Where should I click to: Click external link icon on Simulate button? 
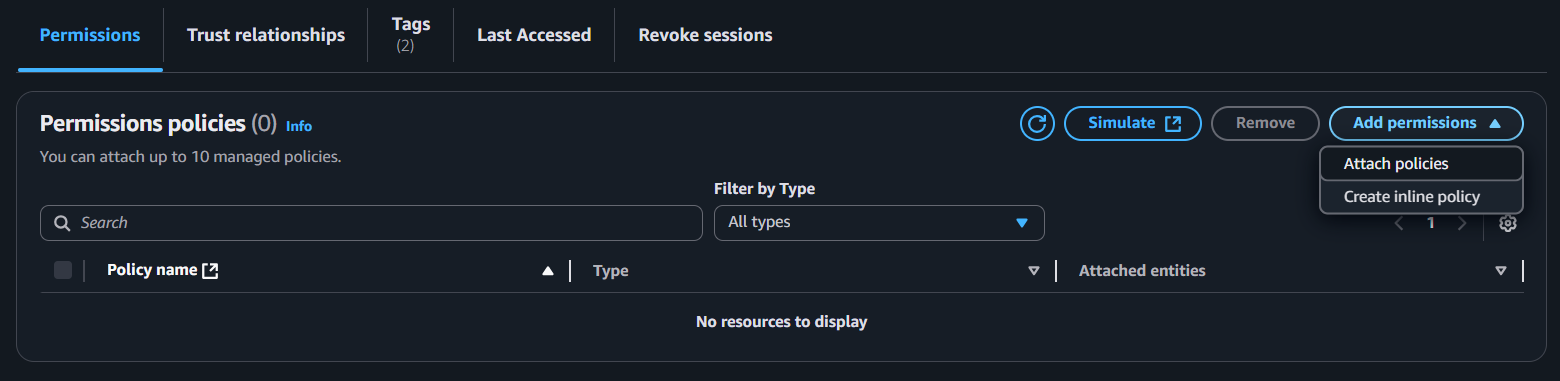pyautogui.click(x=1173, y=123)
